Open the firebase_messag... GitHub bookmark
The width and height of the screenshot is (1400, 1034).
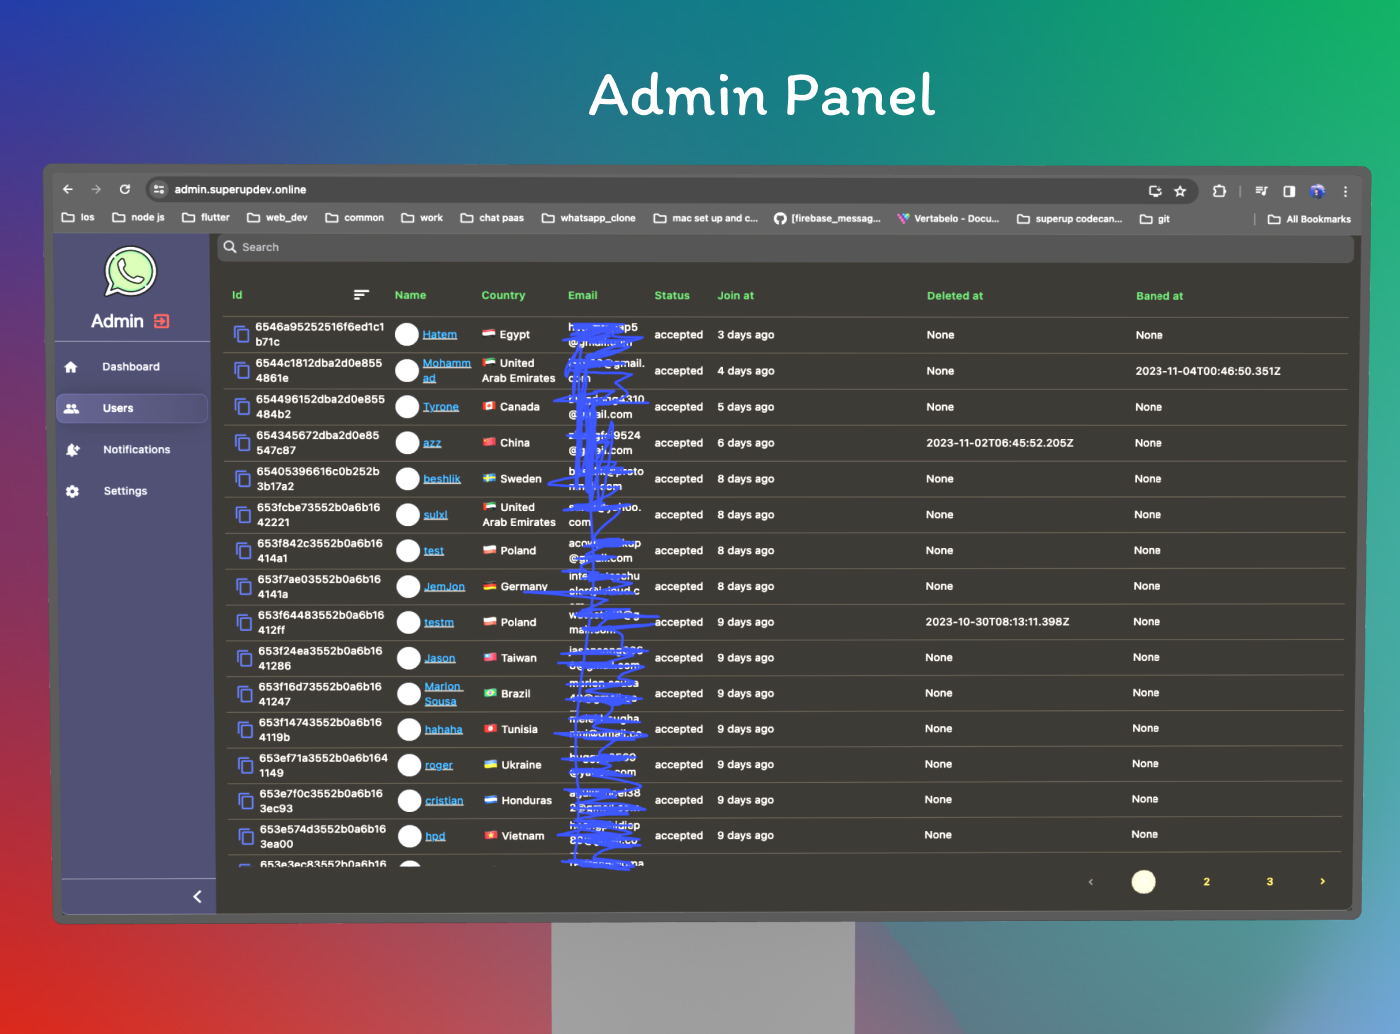point(827,218)
